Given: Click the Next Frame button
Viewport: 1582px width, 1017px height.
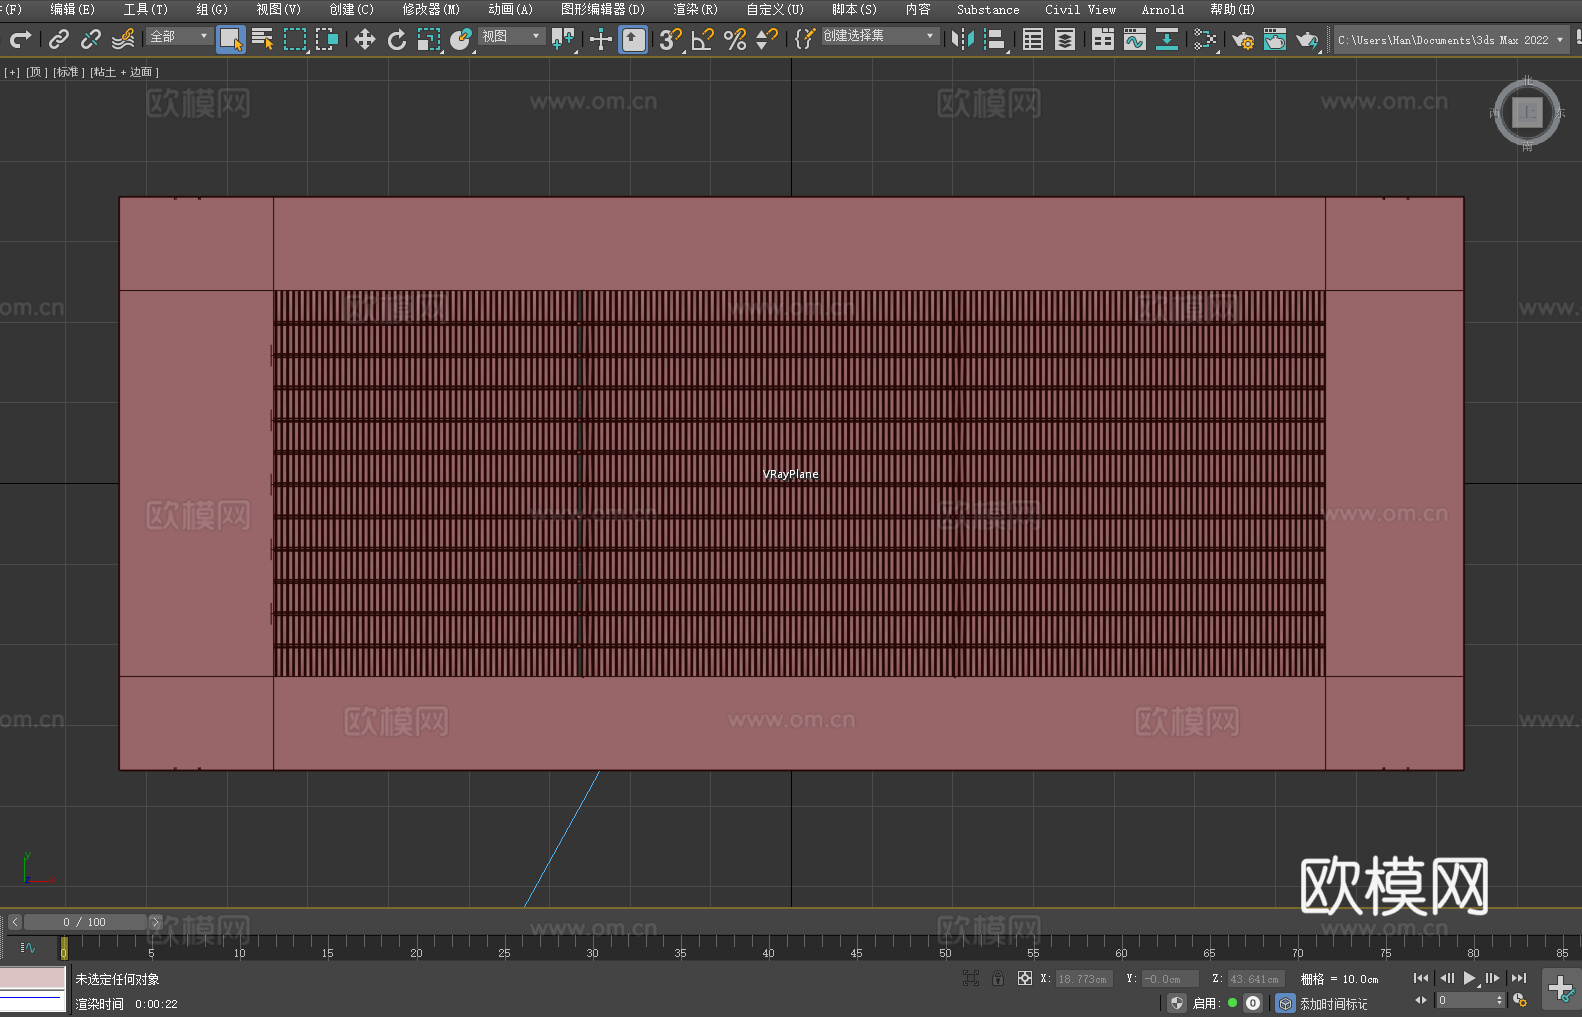Looking at the screenshot, I should click(1493, 978).
